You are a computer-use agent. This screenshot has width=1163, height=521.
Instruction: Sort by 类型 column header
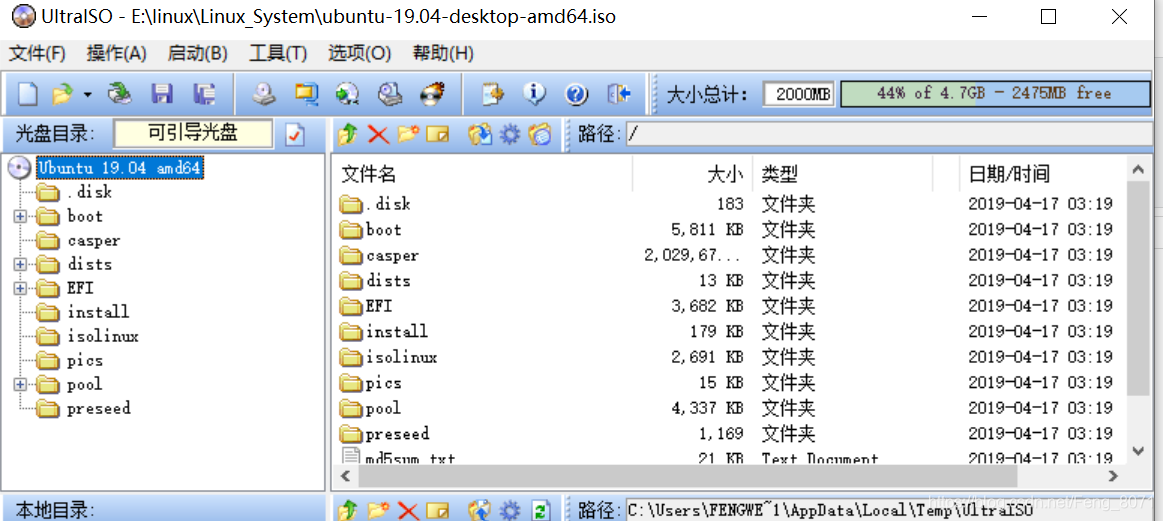843,174
